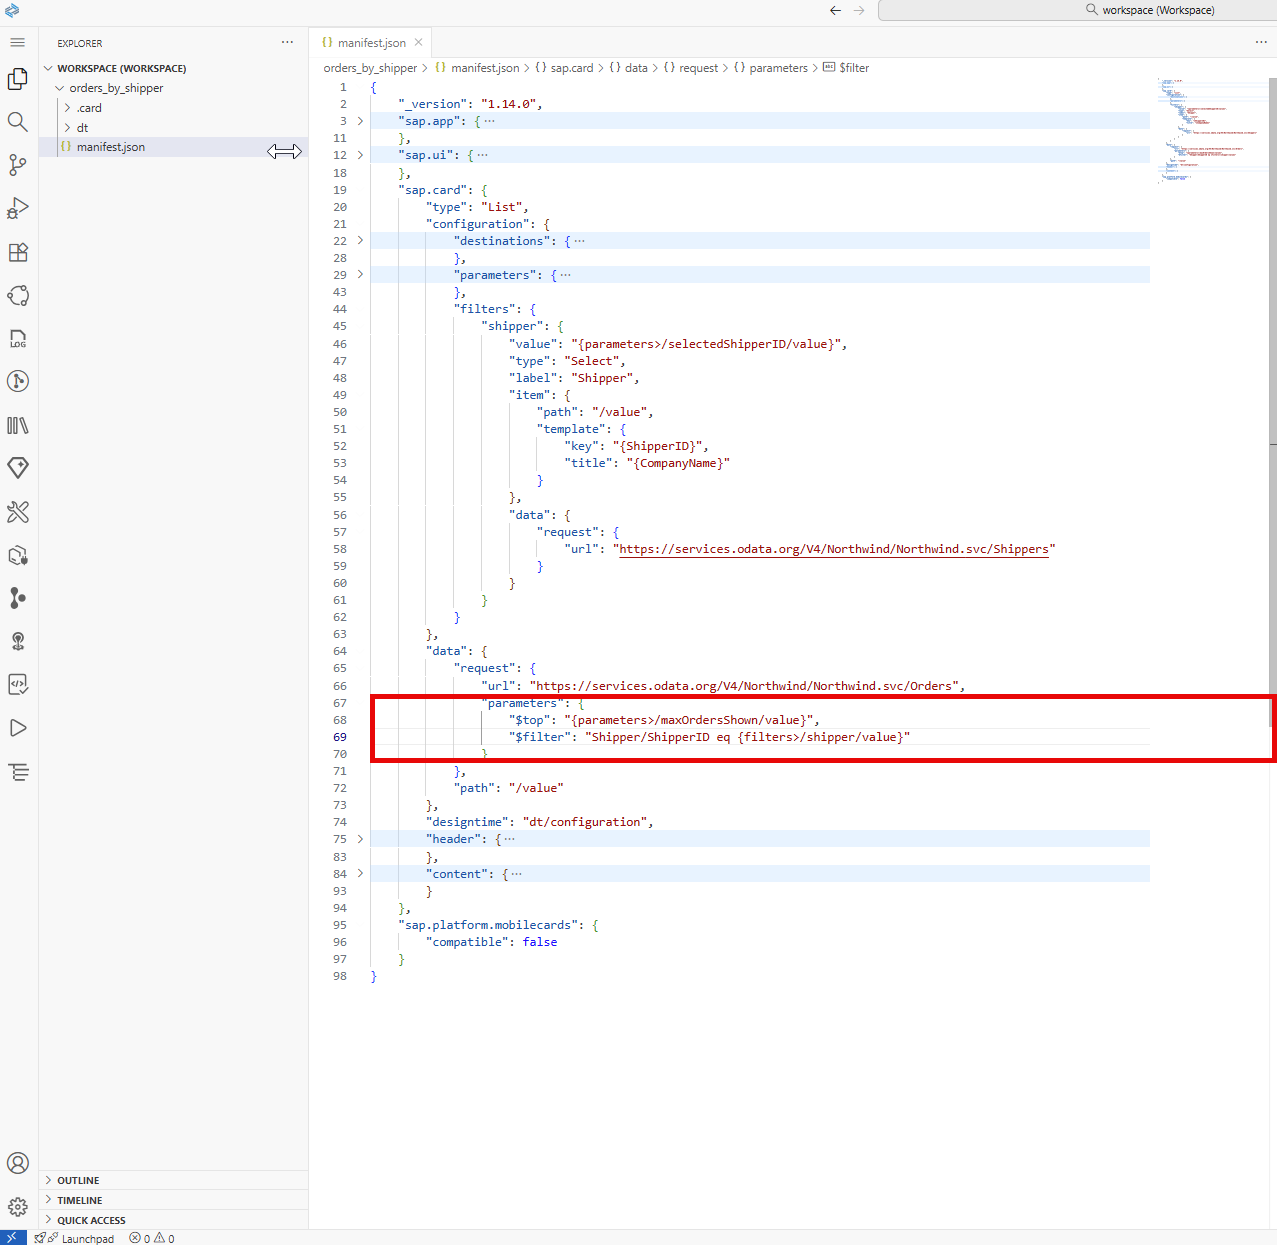This screenshot has width=1277, height=1245.
Task: Open editor more actions ellipsis
Action: (x=1261, y=42)
